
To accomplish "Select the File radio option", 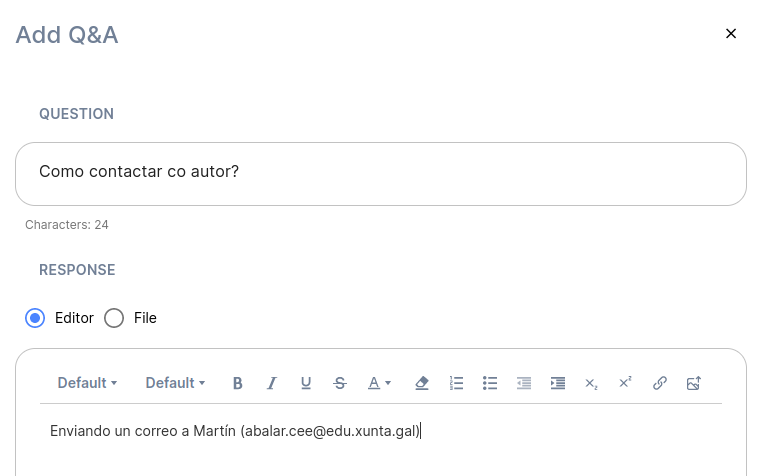I will point(114,318).
